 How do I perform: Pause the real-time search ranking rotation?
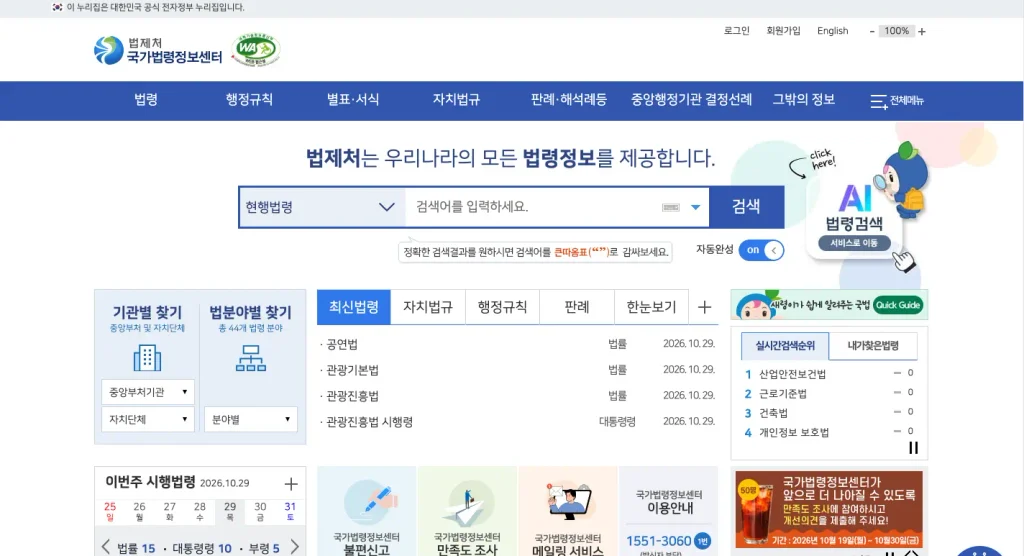point(913,448)
